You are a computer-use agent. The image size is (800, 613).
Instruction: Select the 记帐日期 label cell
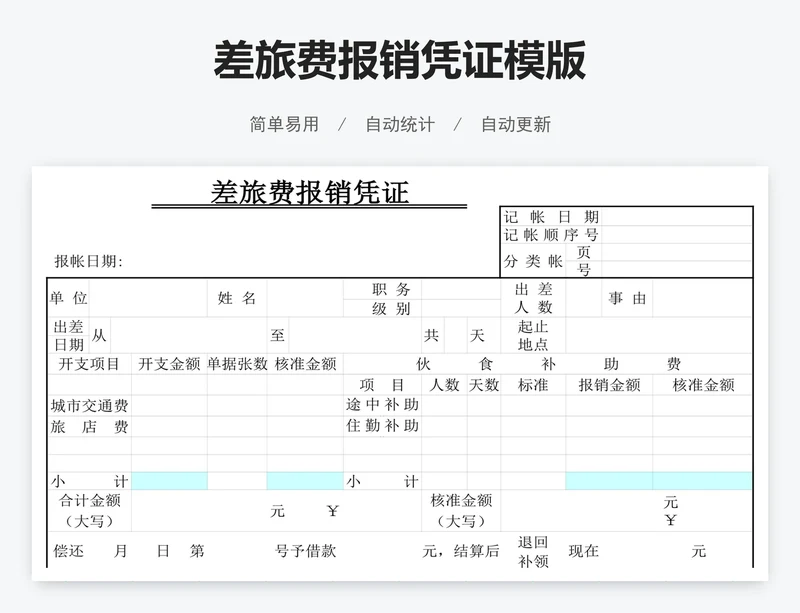coord(551,216)
